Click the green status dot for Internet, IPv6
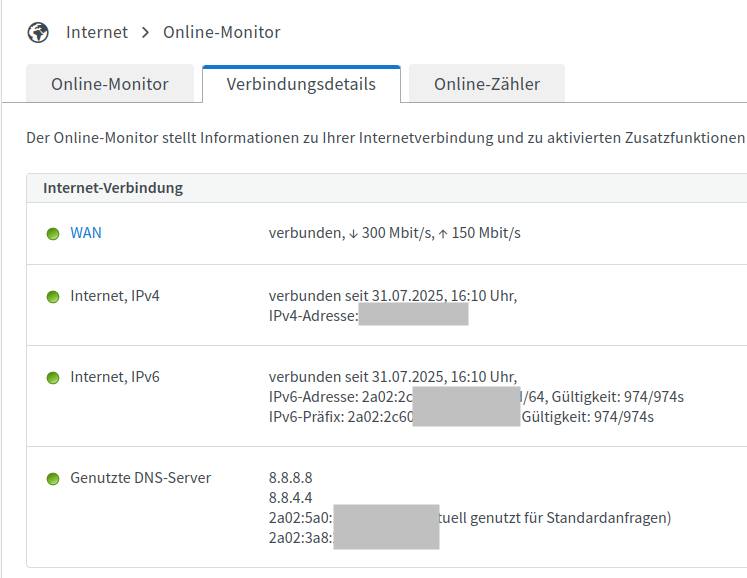747x578 pixels. point(53,378)
